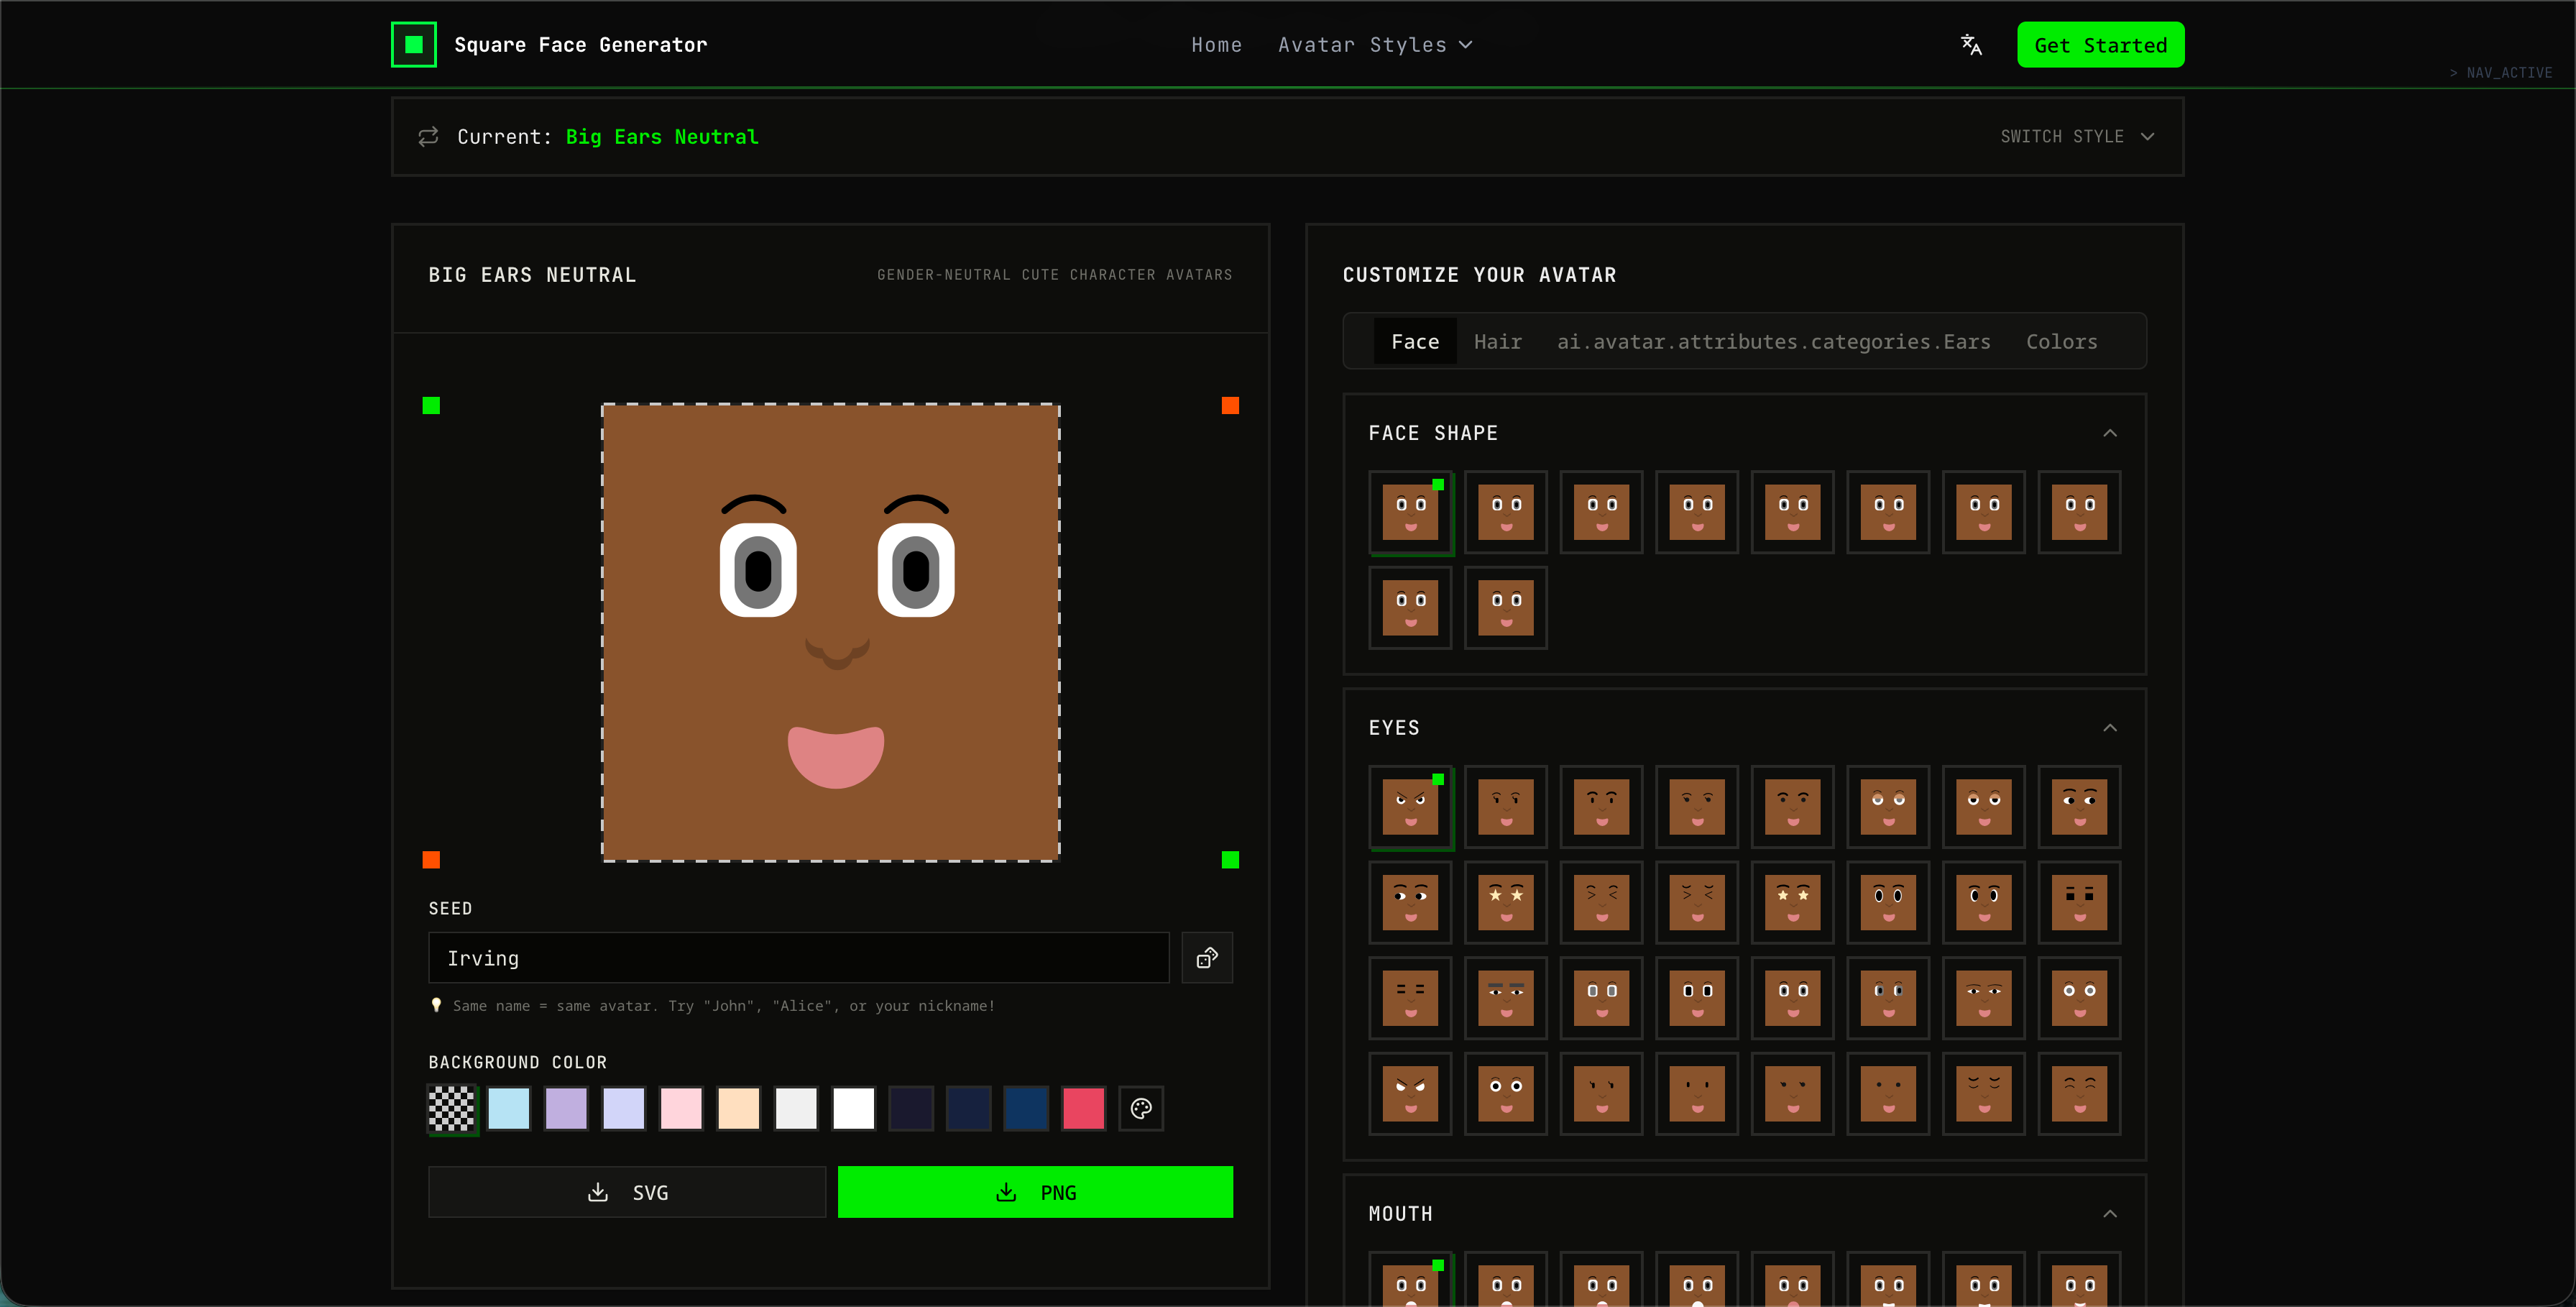Click the style swap icon next to Current
This screenshot has width=2576, height=1307.
[428, 136]
